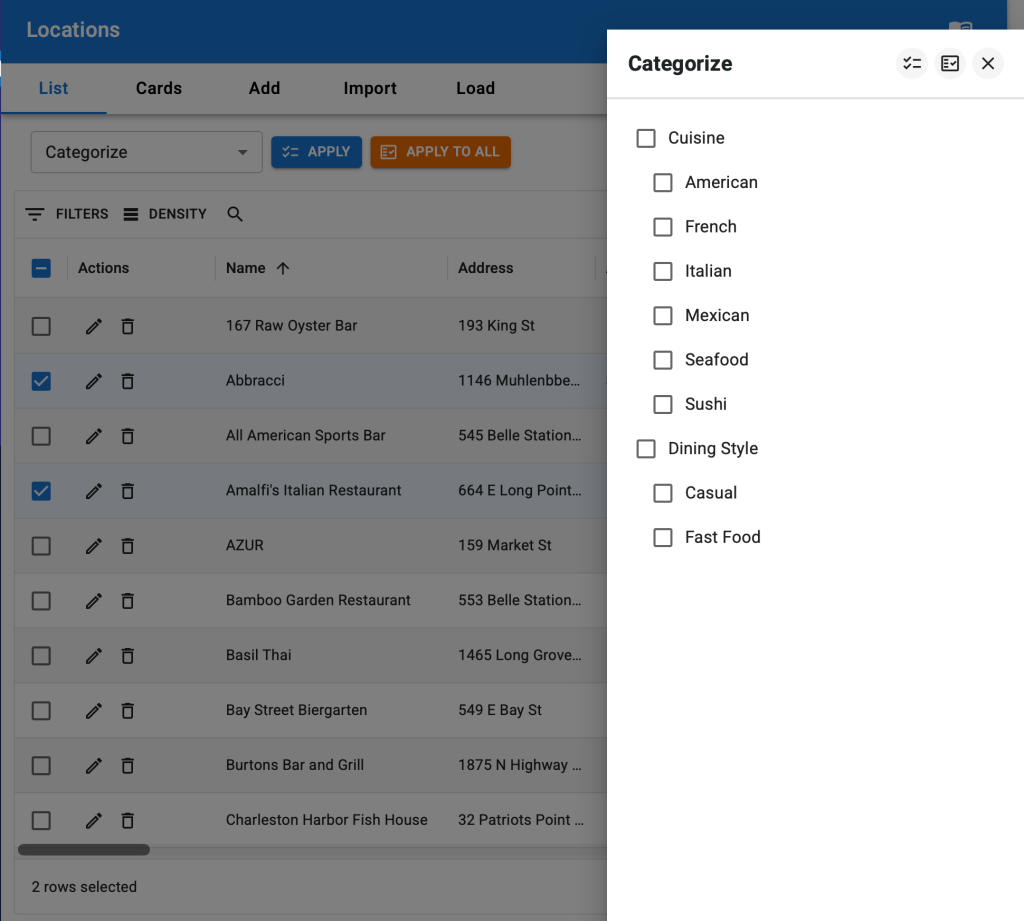The image size is (1024, 921).
Task: Delete the 167 Raw Oyster Bar row
Action: pyautogui.click(x=128, y=326)
